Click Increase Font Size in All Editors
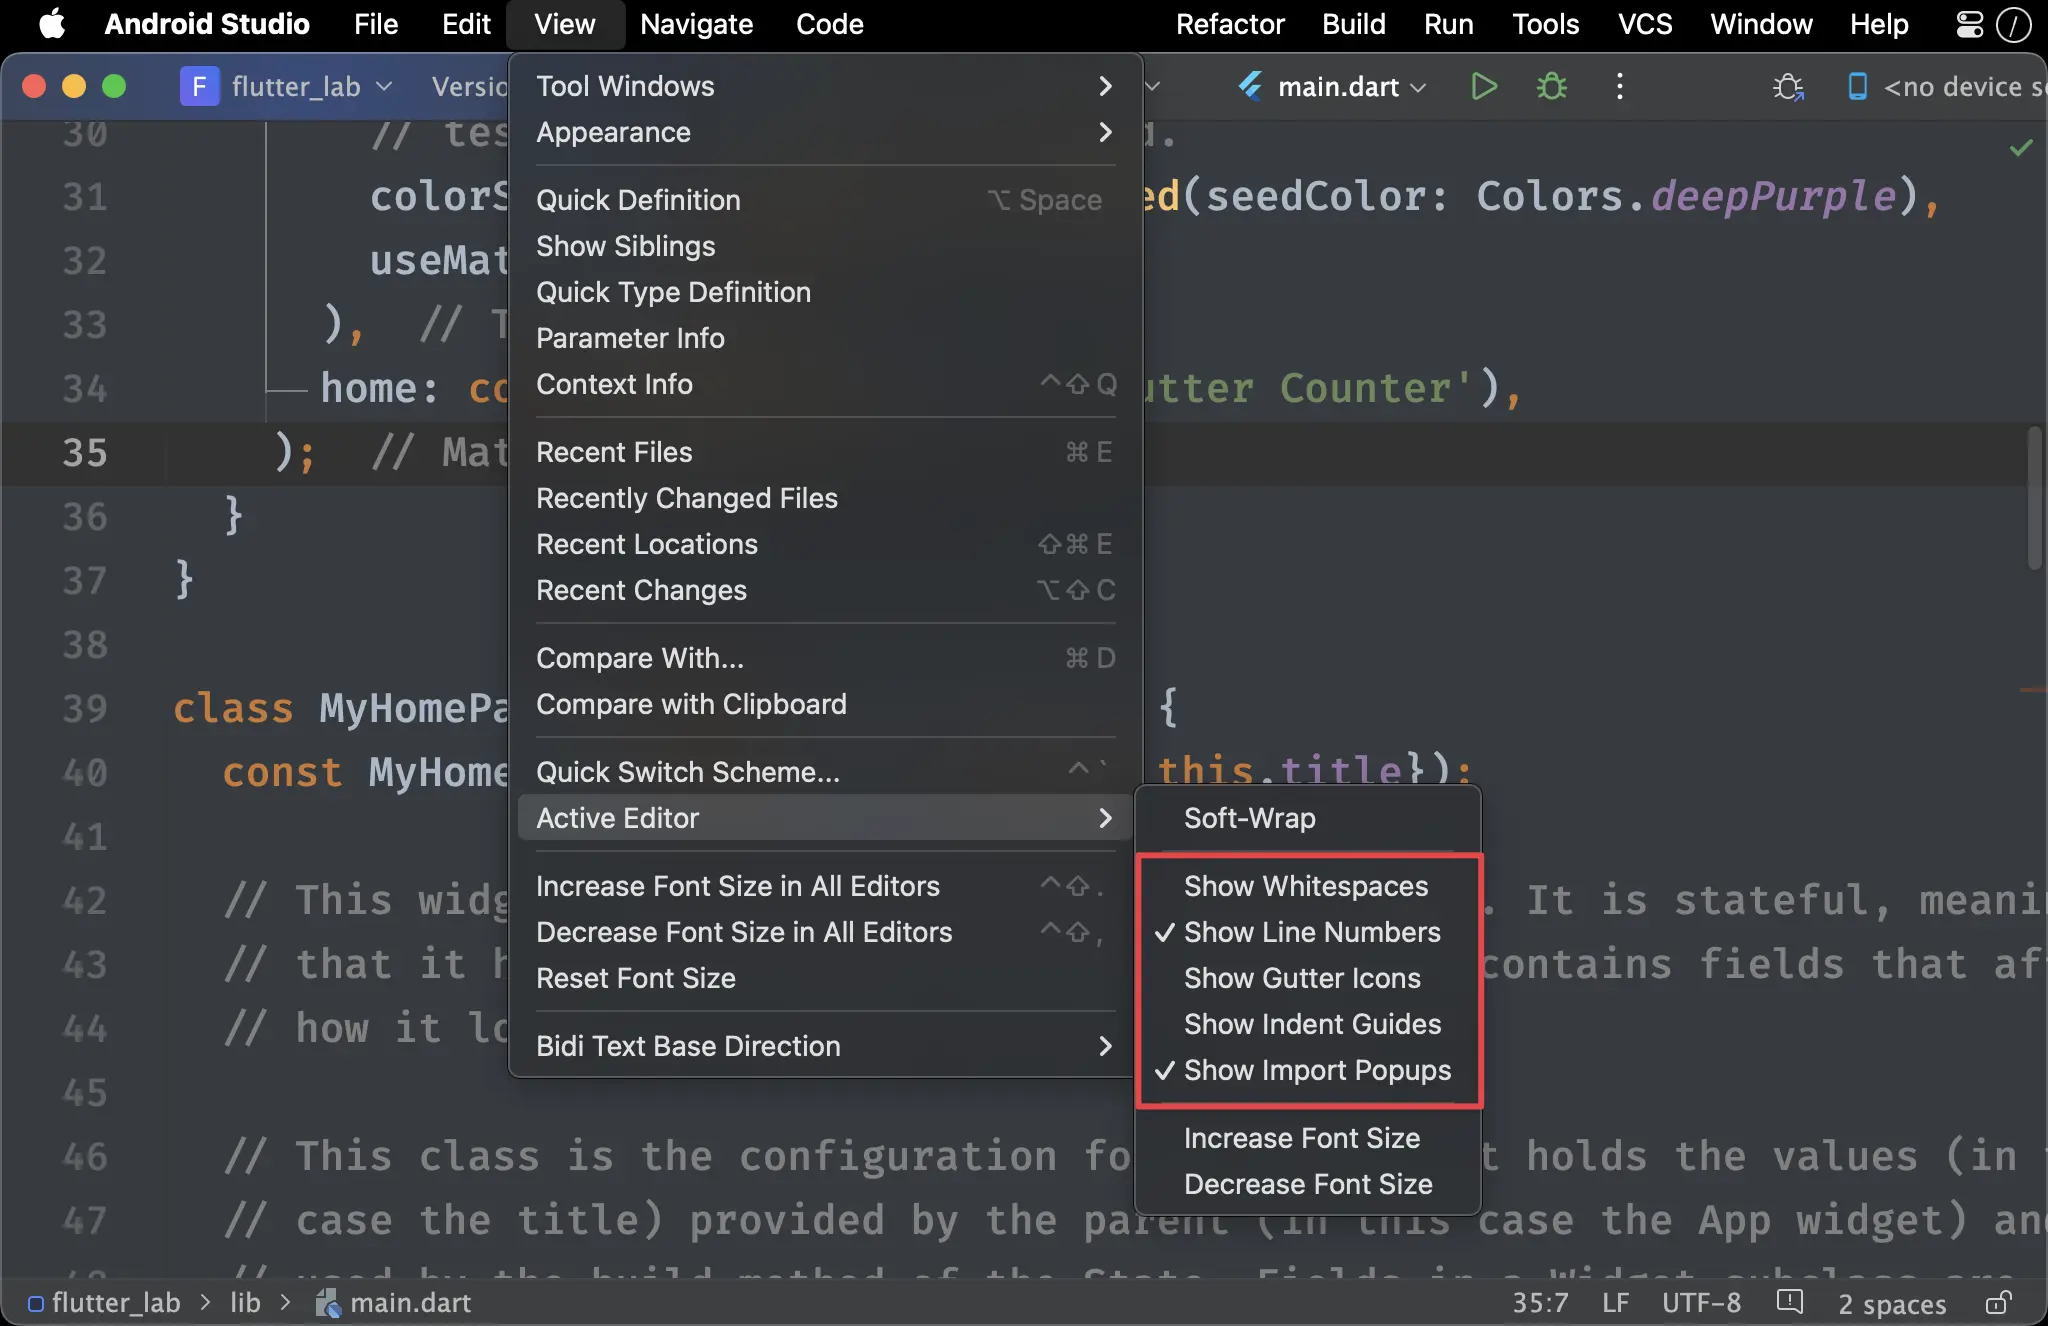The width and height of the screenshot is (2048, 1326). point(737,885)
